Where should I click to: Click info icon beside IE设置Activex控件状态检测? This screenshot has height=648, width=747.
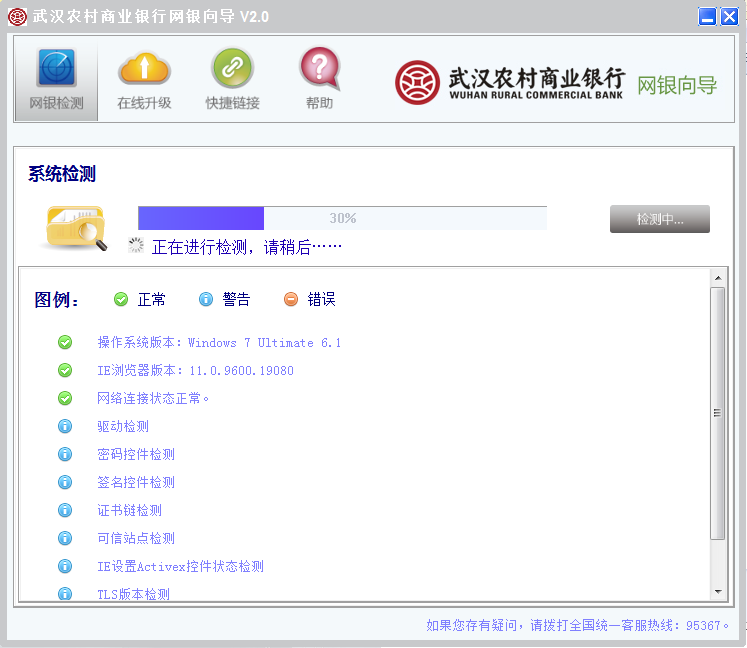coord(65,566)
